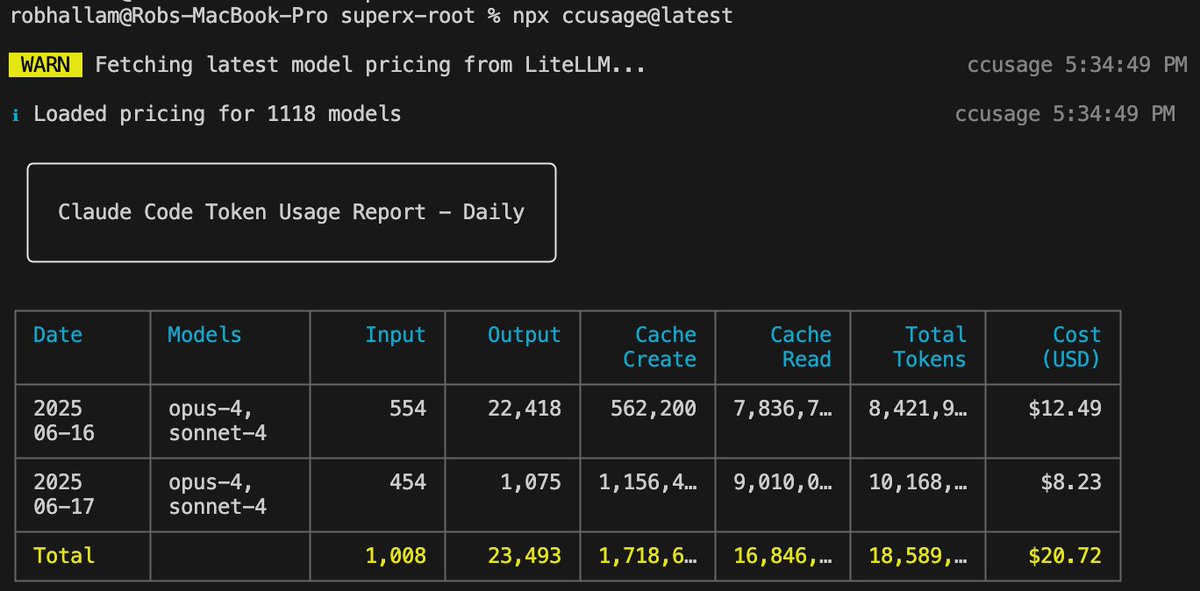Screen dimensions: 1200x591
Task: Click the models cell in the 06-17 row
Action: pyautogui.click(x=217, y=494)
